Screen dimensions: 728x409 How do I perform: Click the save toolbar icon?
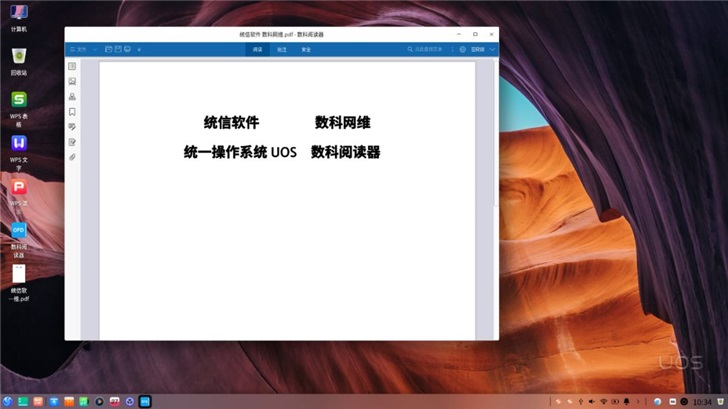pos(118,49)
